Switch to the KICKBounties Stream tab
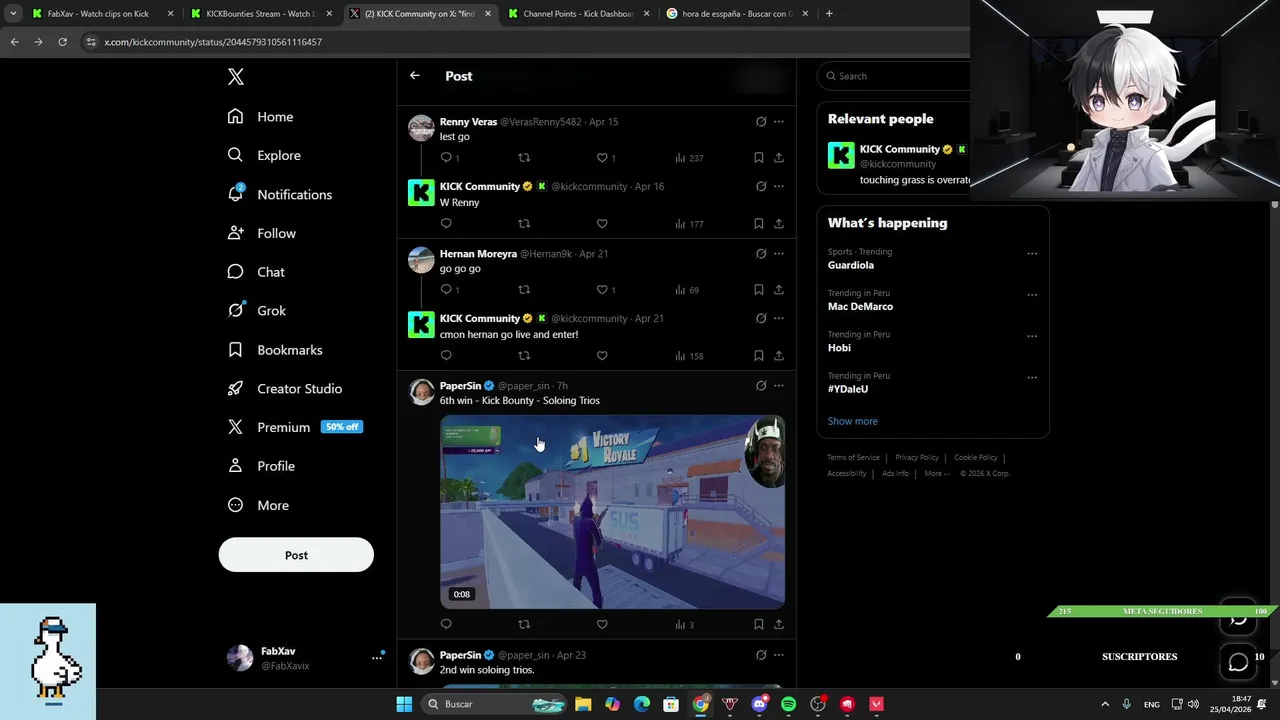Viewport: 1280px width, 720px height. tap(260, 14)
